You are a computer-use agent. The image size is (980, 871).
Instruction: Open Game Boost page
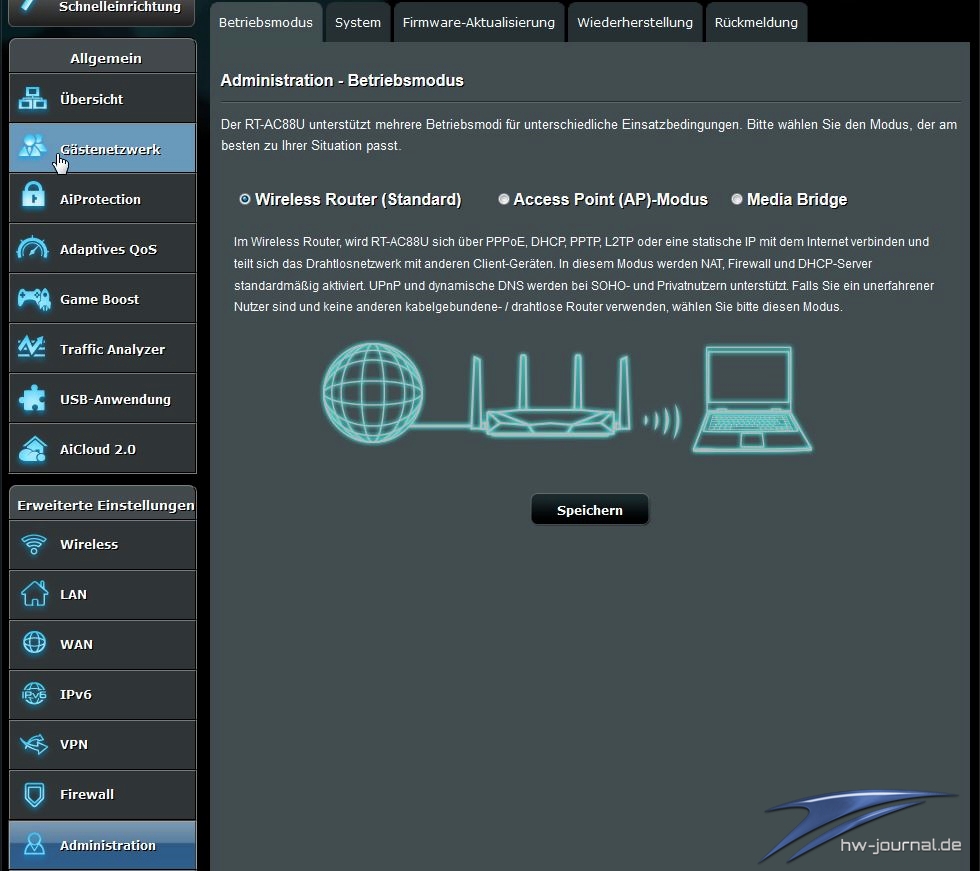102,298
